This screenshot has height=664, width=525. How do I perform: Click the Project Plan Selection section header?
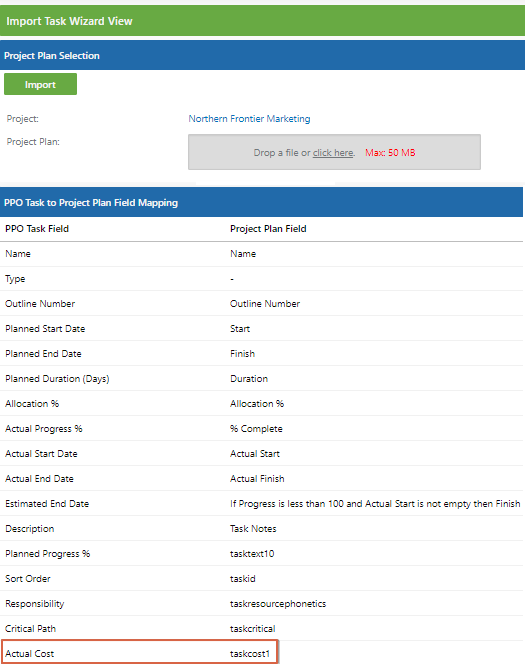262,55
